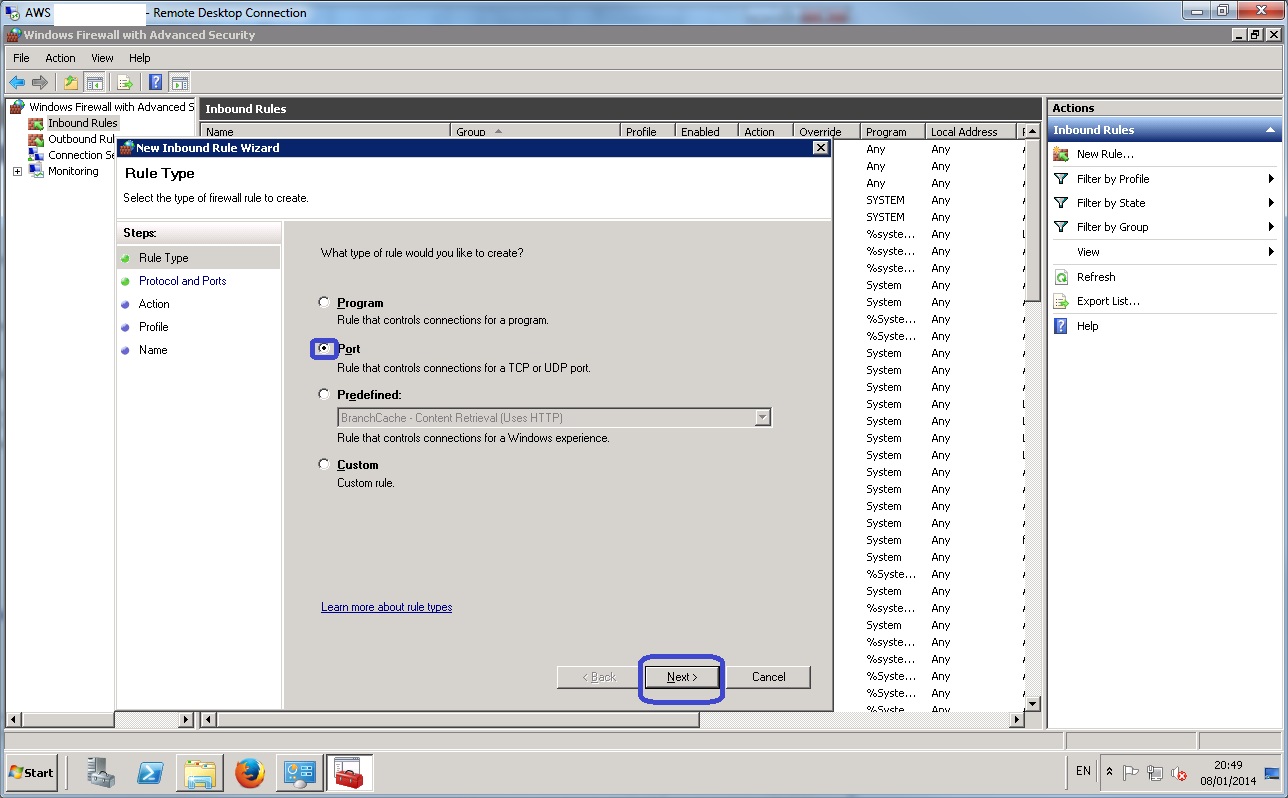Click the Enabled column header
The image size is (1288, 798).
(705, 132)
